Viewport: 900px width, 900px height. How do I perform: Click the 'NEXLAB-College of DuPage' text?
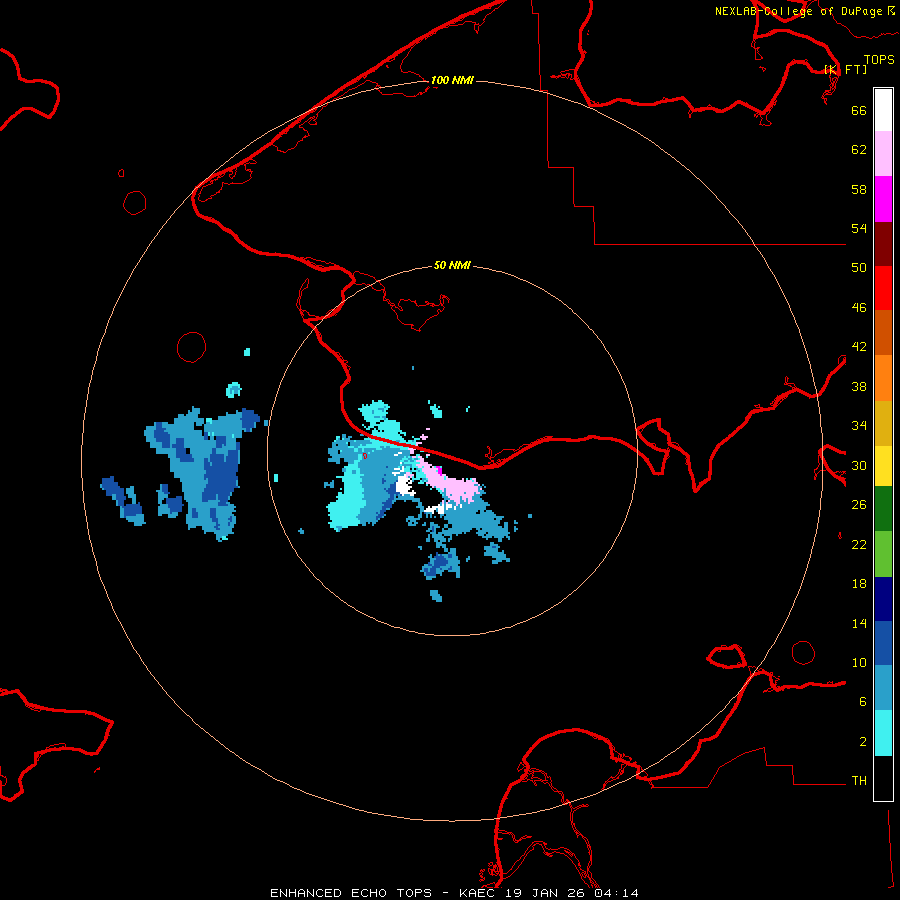[x=801, y=11]
